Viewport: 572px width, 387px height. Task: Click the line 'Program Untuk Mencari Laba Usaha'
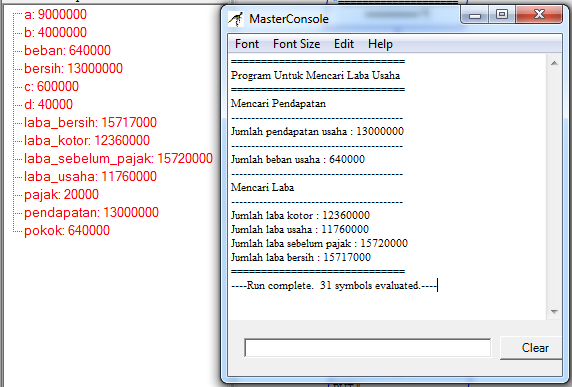[315, 76]
